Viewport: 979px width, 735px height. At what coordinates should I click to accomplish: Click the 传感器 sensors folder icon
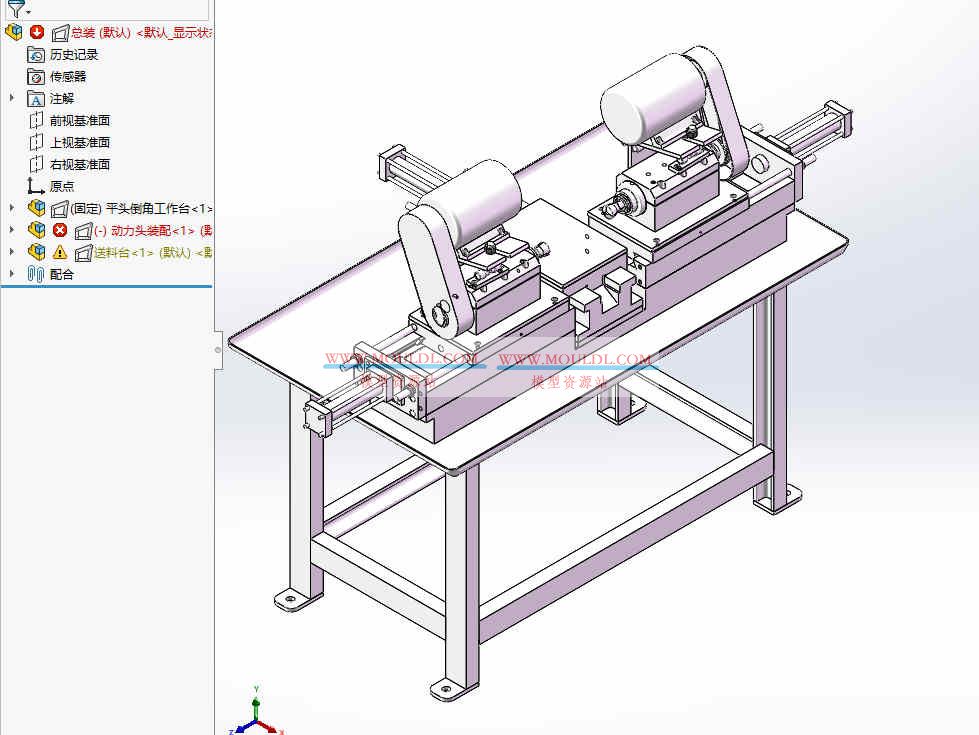35,76
